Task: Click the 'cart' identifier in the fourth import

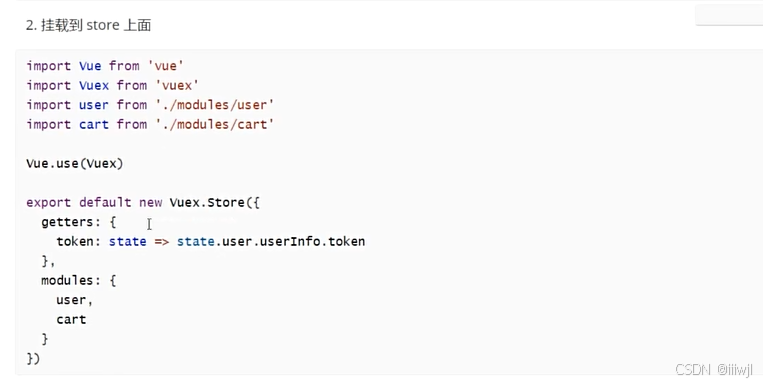Action: click(94, 124)
